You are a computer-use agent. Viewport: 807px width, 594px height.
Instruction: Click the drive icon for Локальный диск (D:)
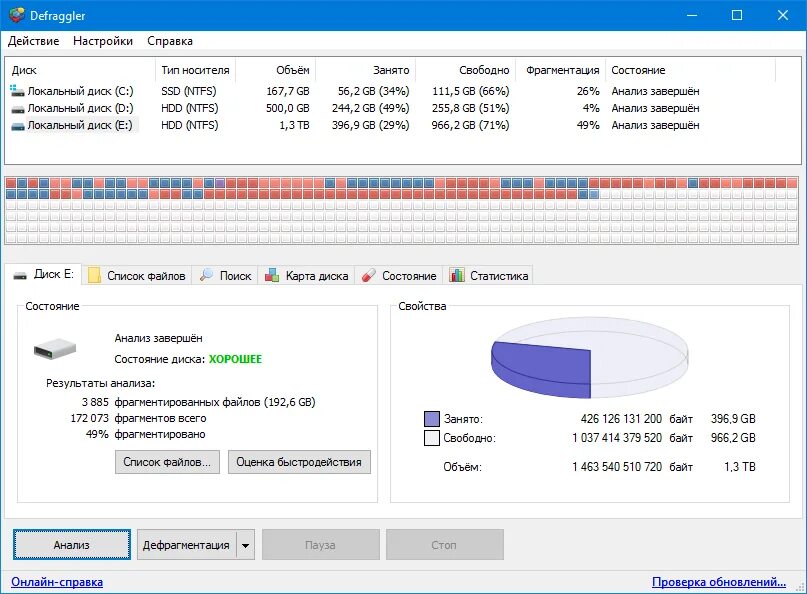[17, 109]
